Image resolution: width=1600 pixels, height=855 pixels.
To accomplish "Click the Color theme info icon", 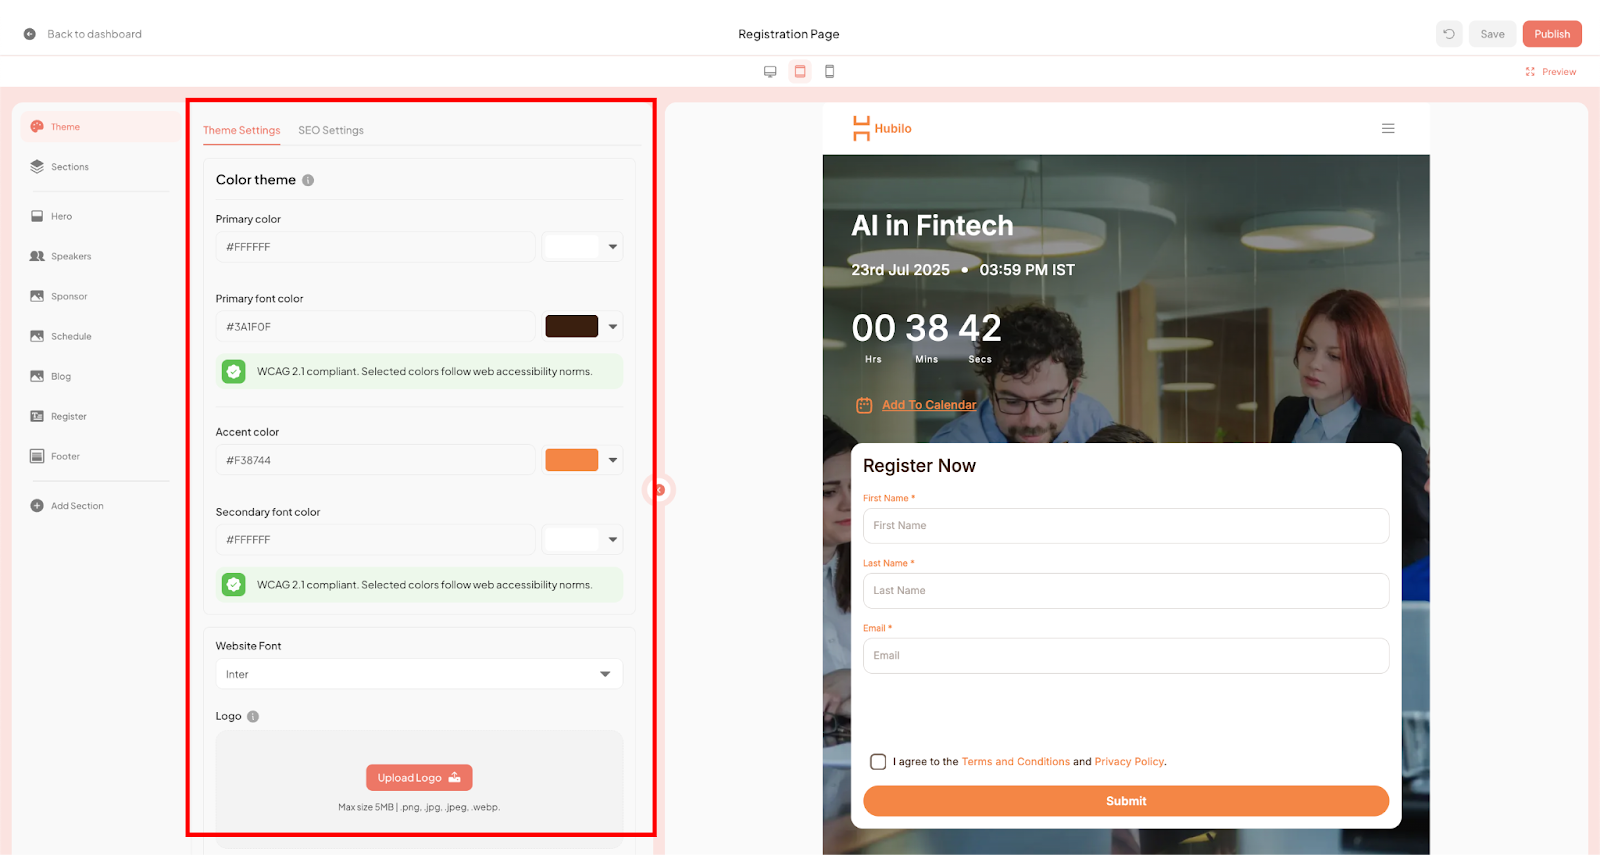I will tap(308, 181).
